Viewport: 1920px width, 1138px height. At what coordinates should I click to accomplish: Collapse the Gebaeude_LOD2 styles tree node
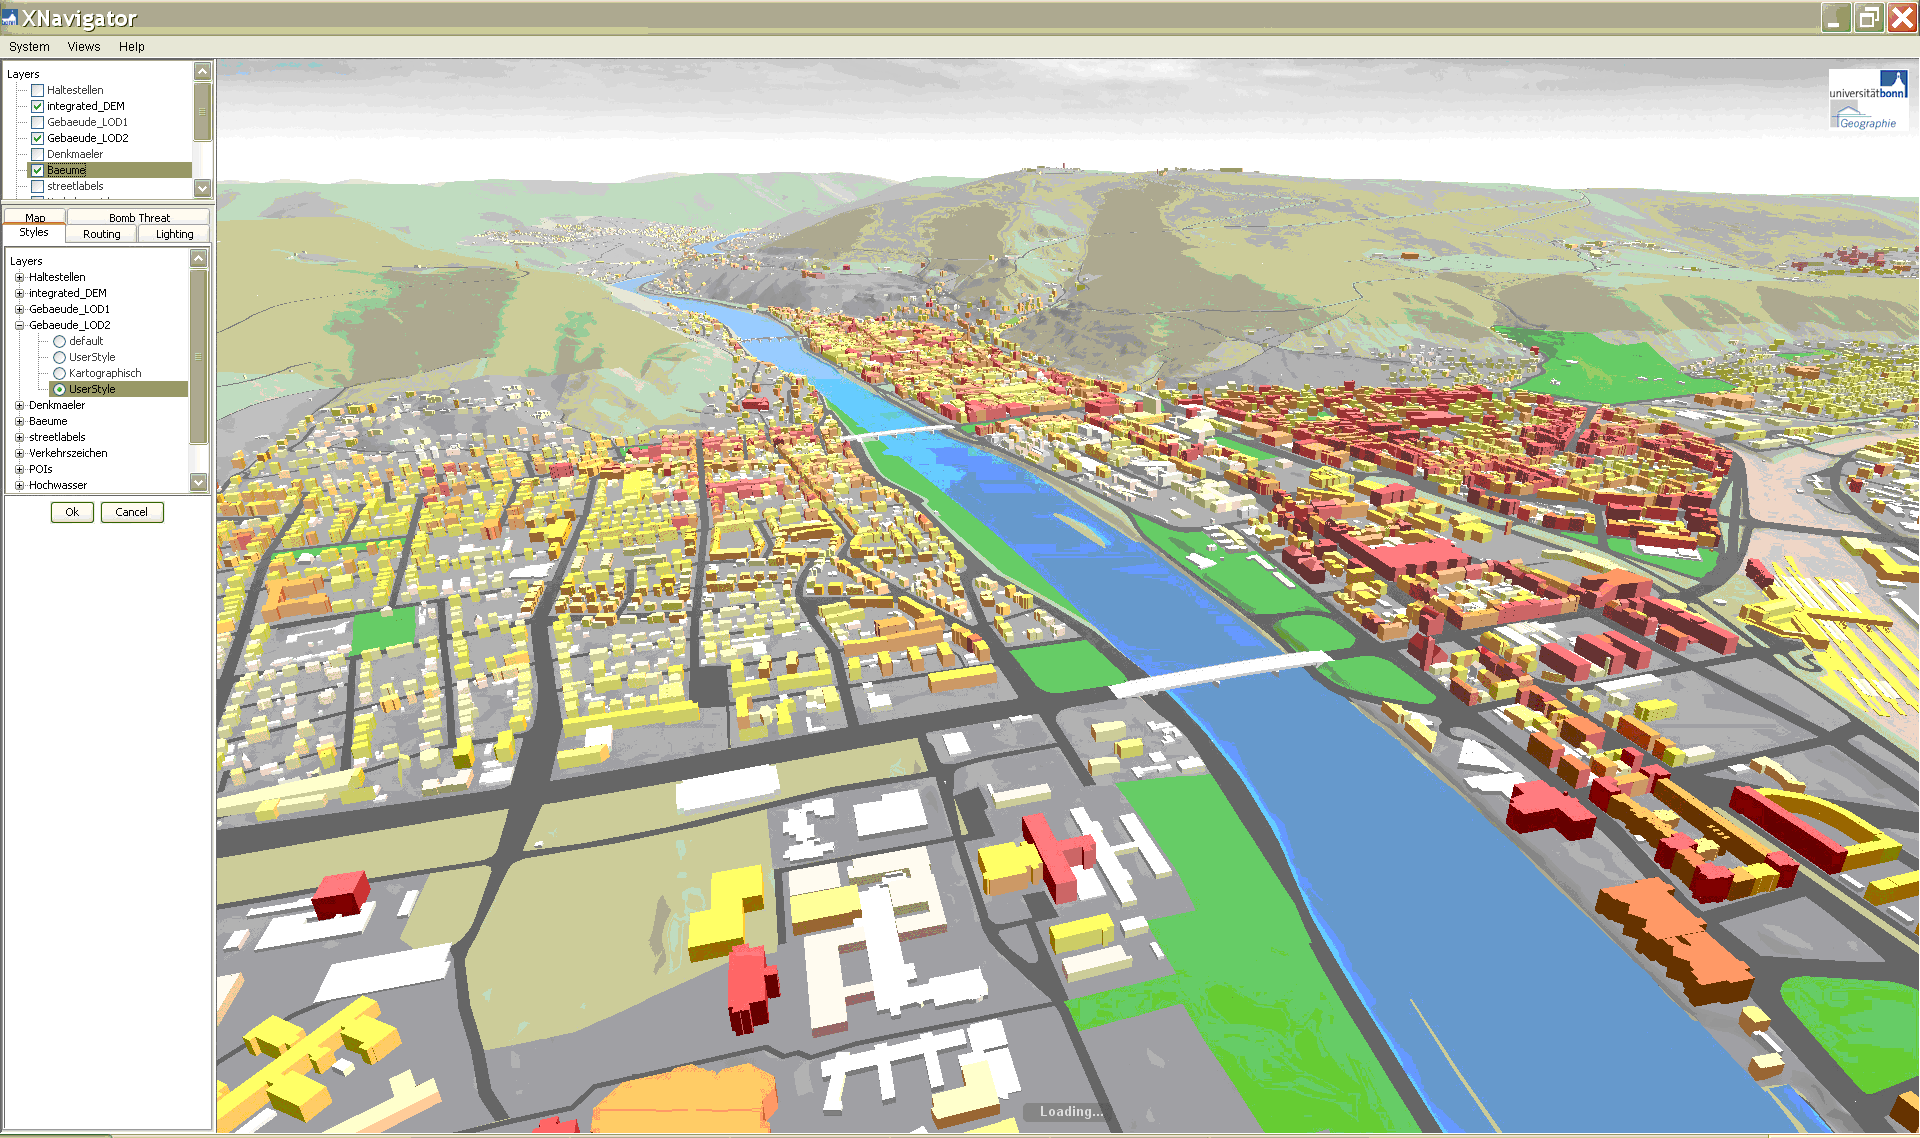pos(19,325)
